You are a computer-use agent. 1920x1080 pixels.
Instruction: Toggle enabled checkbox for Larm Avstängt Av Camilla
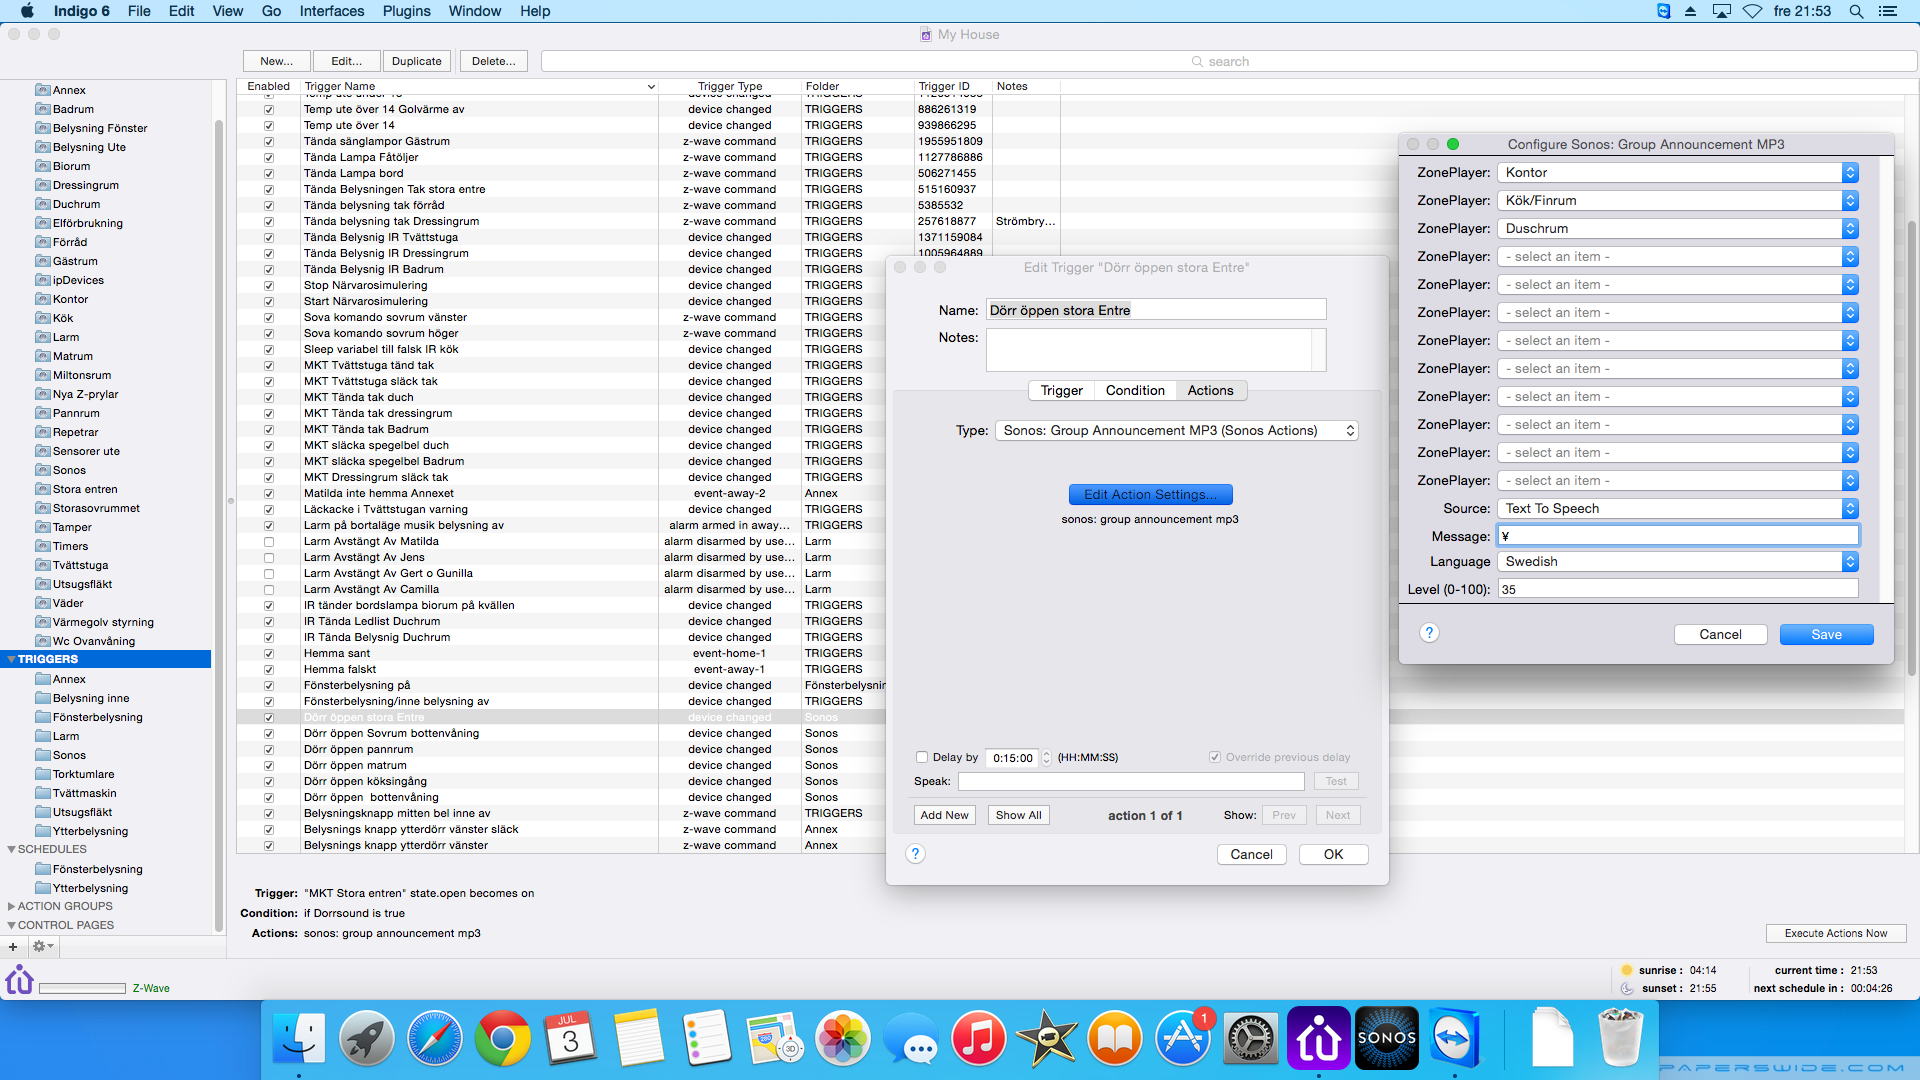pos(268,589)
